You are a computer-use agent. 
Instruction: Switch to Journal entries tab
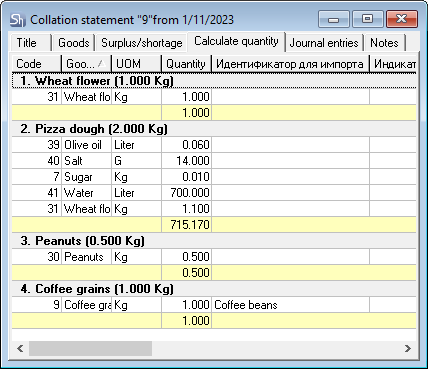(324, 43)
